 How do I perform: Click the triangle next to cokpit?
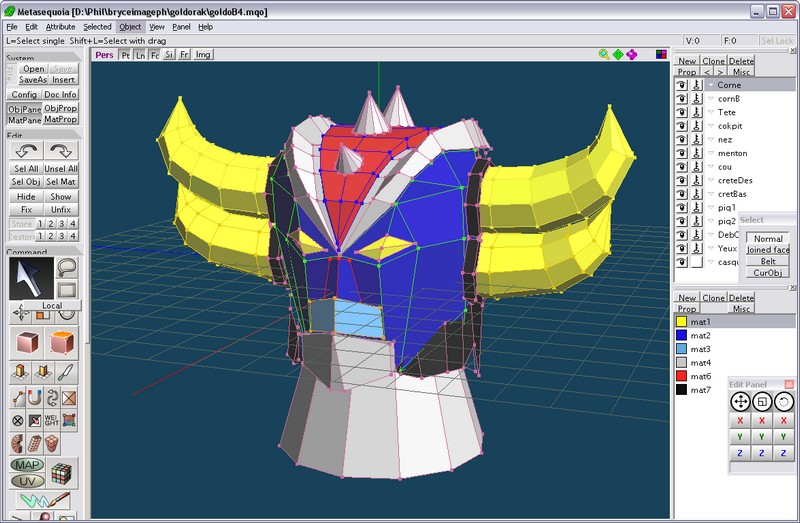point(711,126)
